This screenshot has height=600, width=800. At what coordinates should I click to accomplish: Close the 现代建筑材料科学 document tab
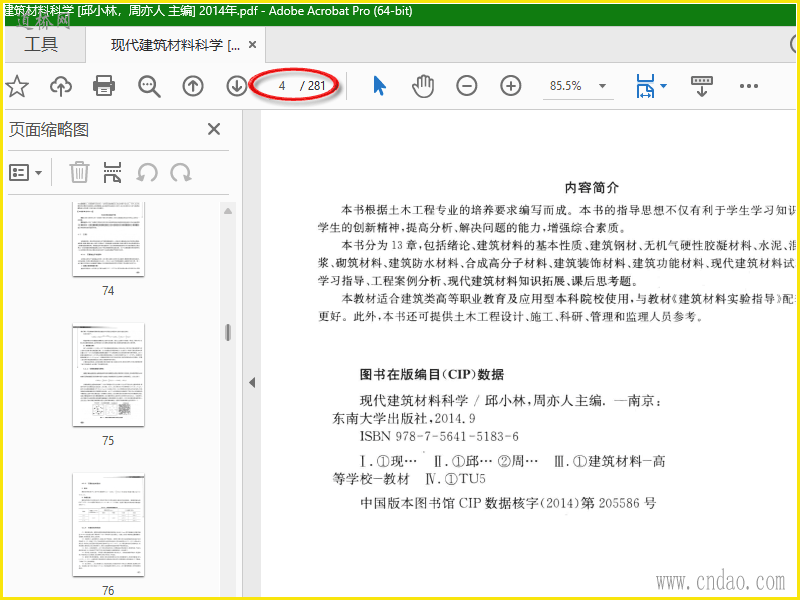coord(252,45)
